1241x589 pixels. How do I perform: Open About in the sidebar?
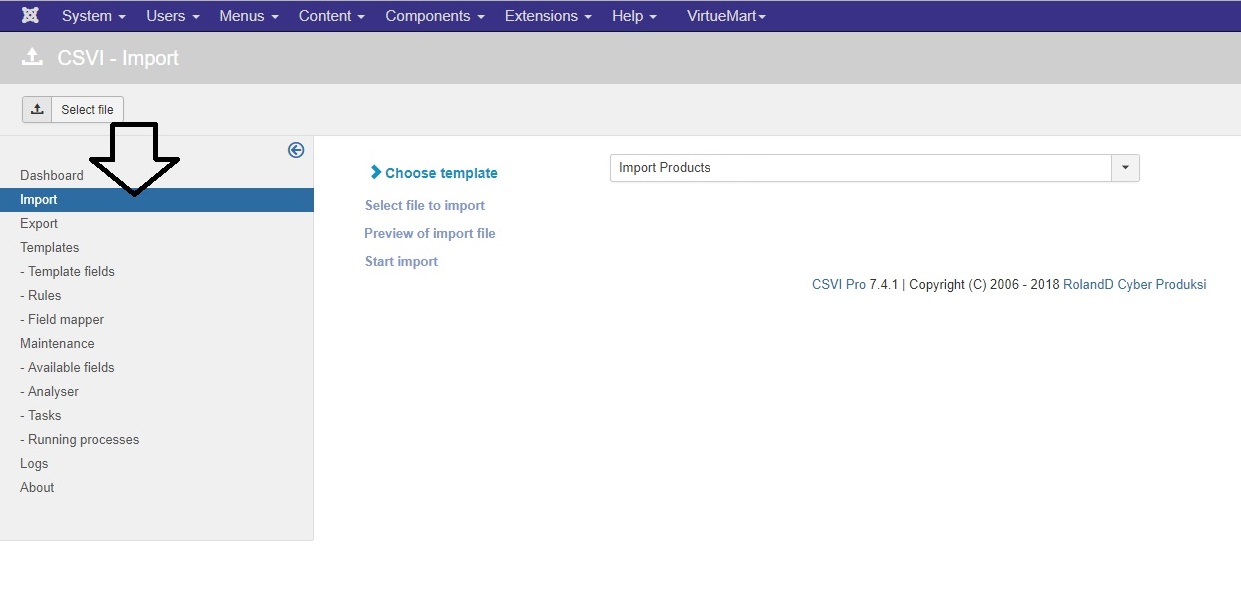point(37,488)
